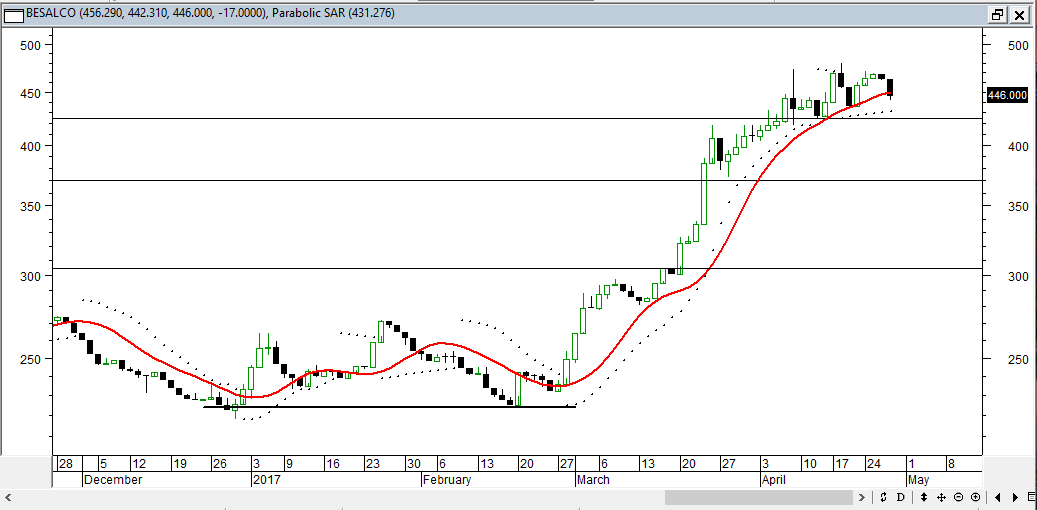Click the '250' label on left price axis
The image size is (1037, 510).
[32, 359]
